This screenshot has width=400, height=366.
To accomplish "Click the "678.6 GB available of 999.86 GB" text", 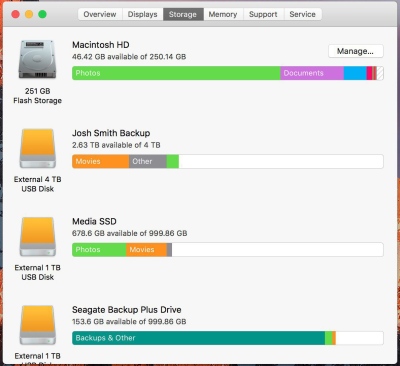I will point(130,233).
